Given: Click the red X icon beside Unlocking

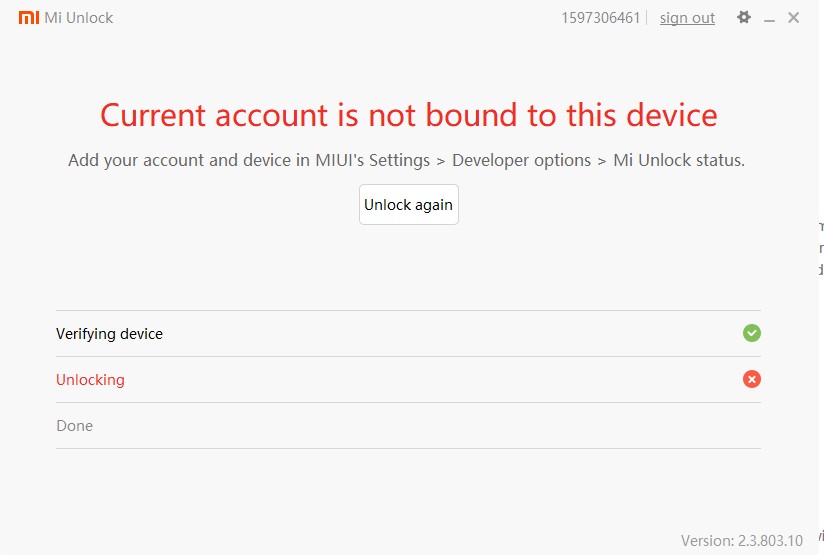Looking at the screenshot, I should 752,379.
